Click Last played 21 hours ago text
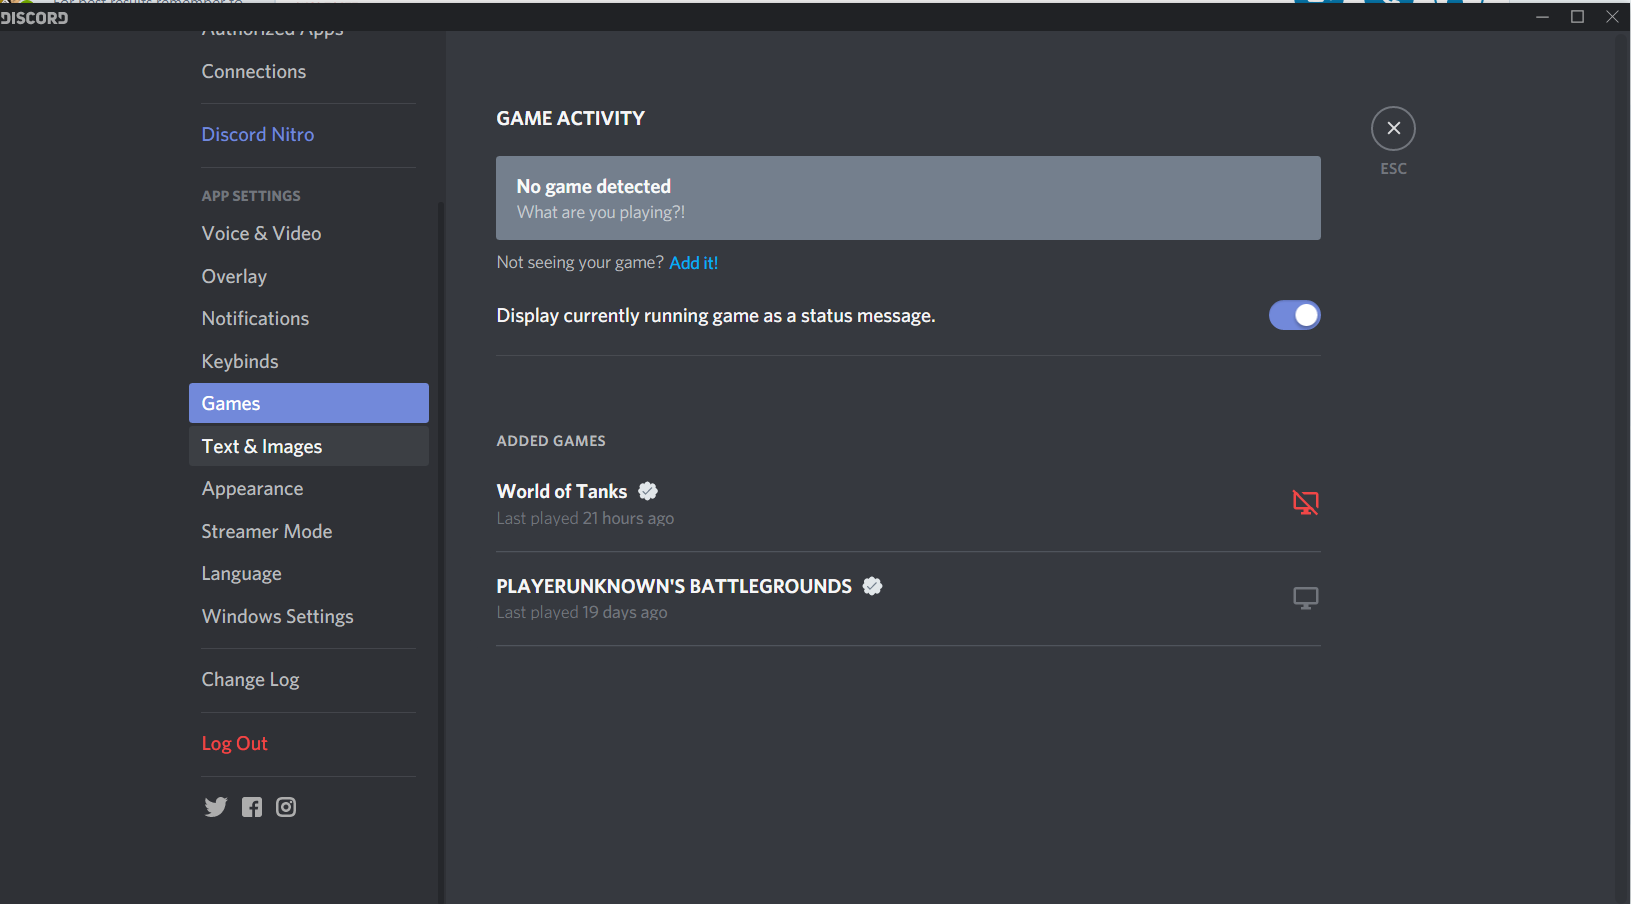 tap(585, 518)
